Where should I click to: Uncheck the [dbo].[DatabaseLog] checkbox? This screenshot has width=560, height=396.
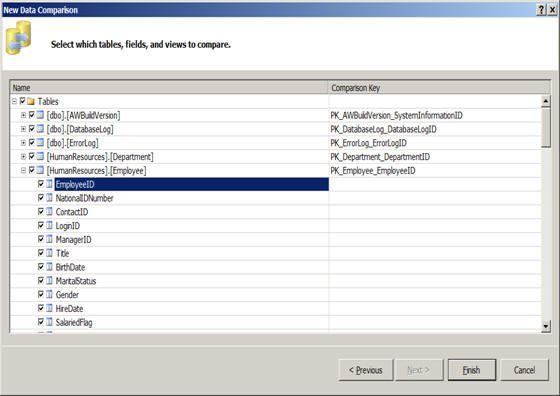pyautogui.click(x=31, y=129)
